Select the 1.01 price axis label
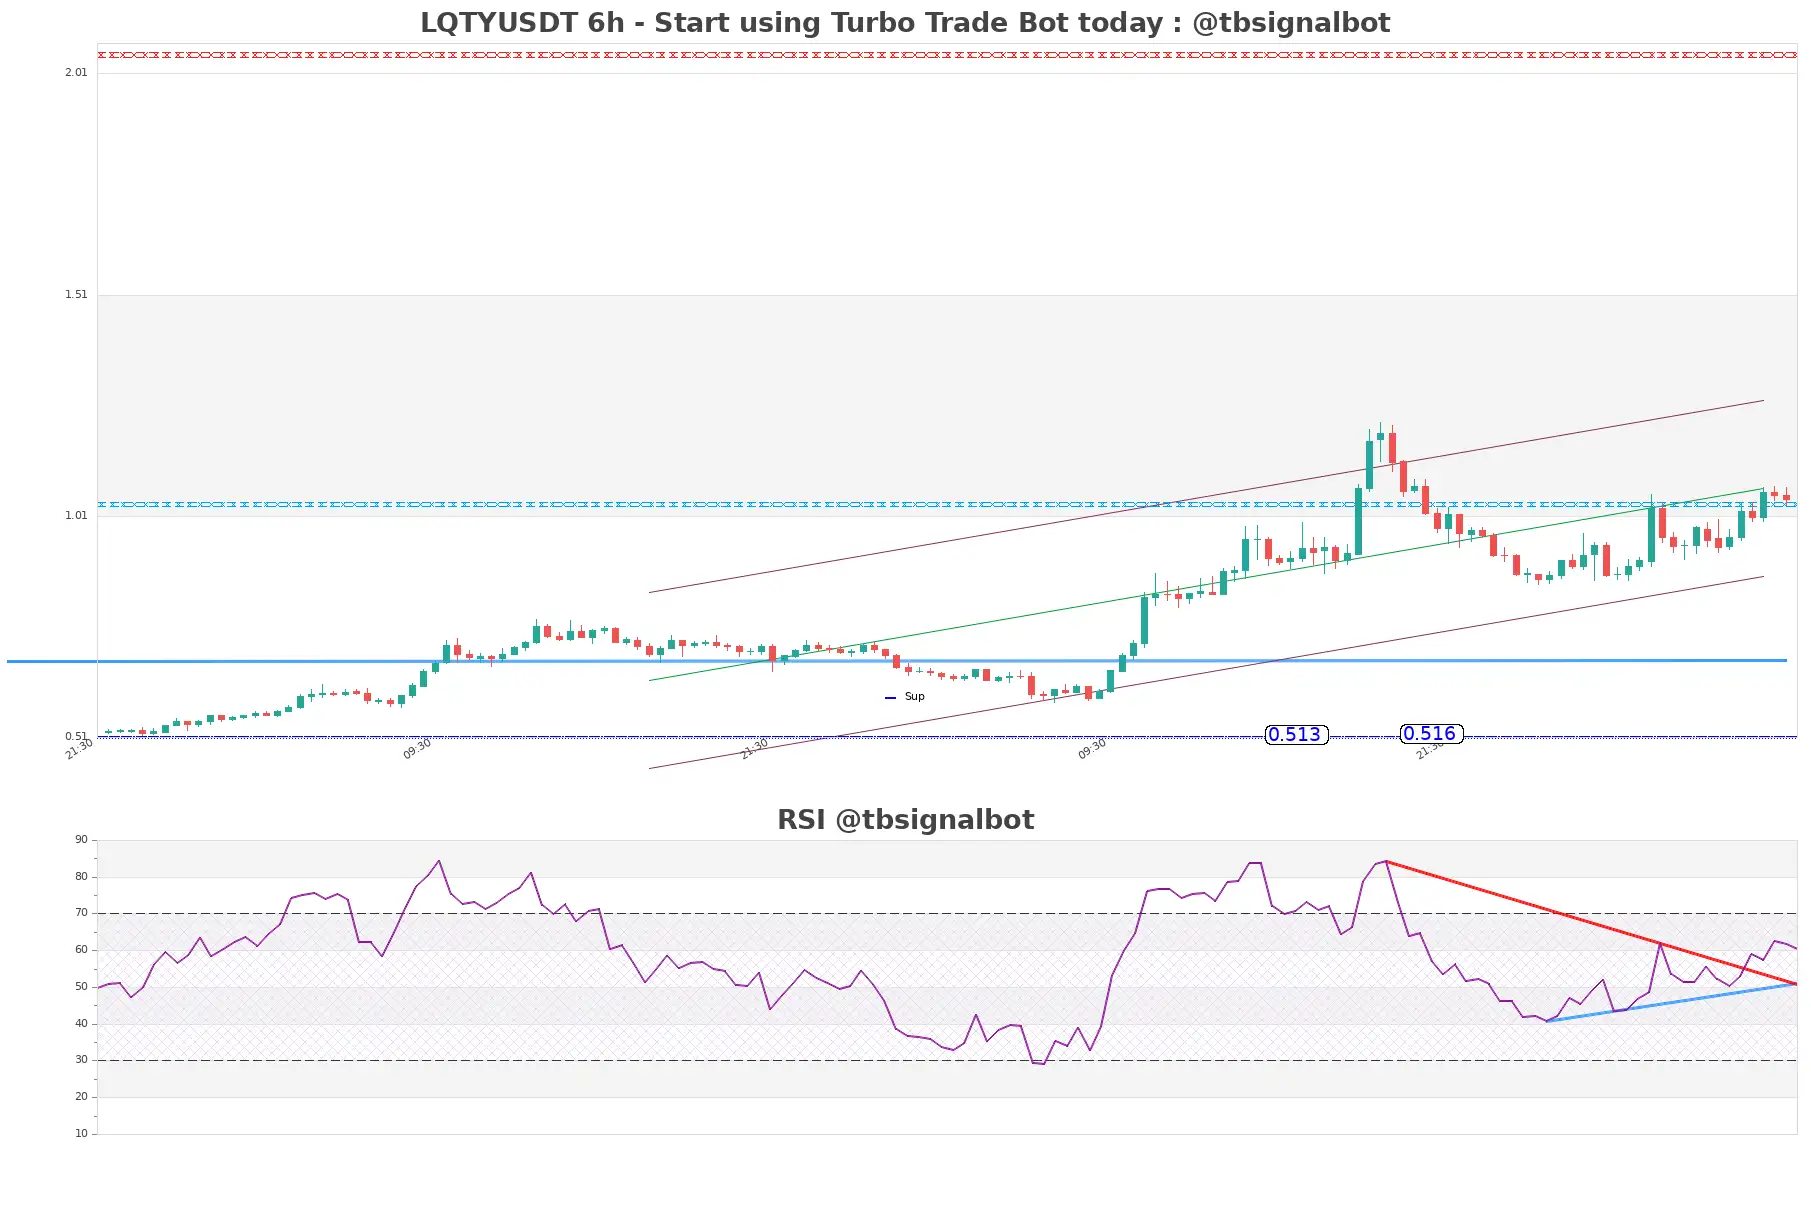This screenshot has width=1811, height=1208. pos(76,515)
